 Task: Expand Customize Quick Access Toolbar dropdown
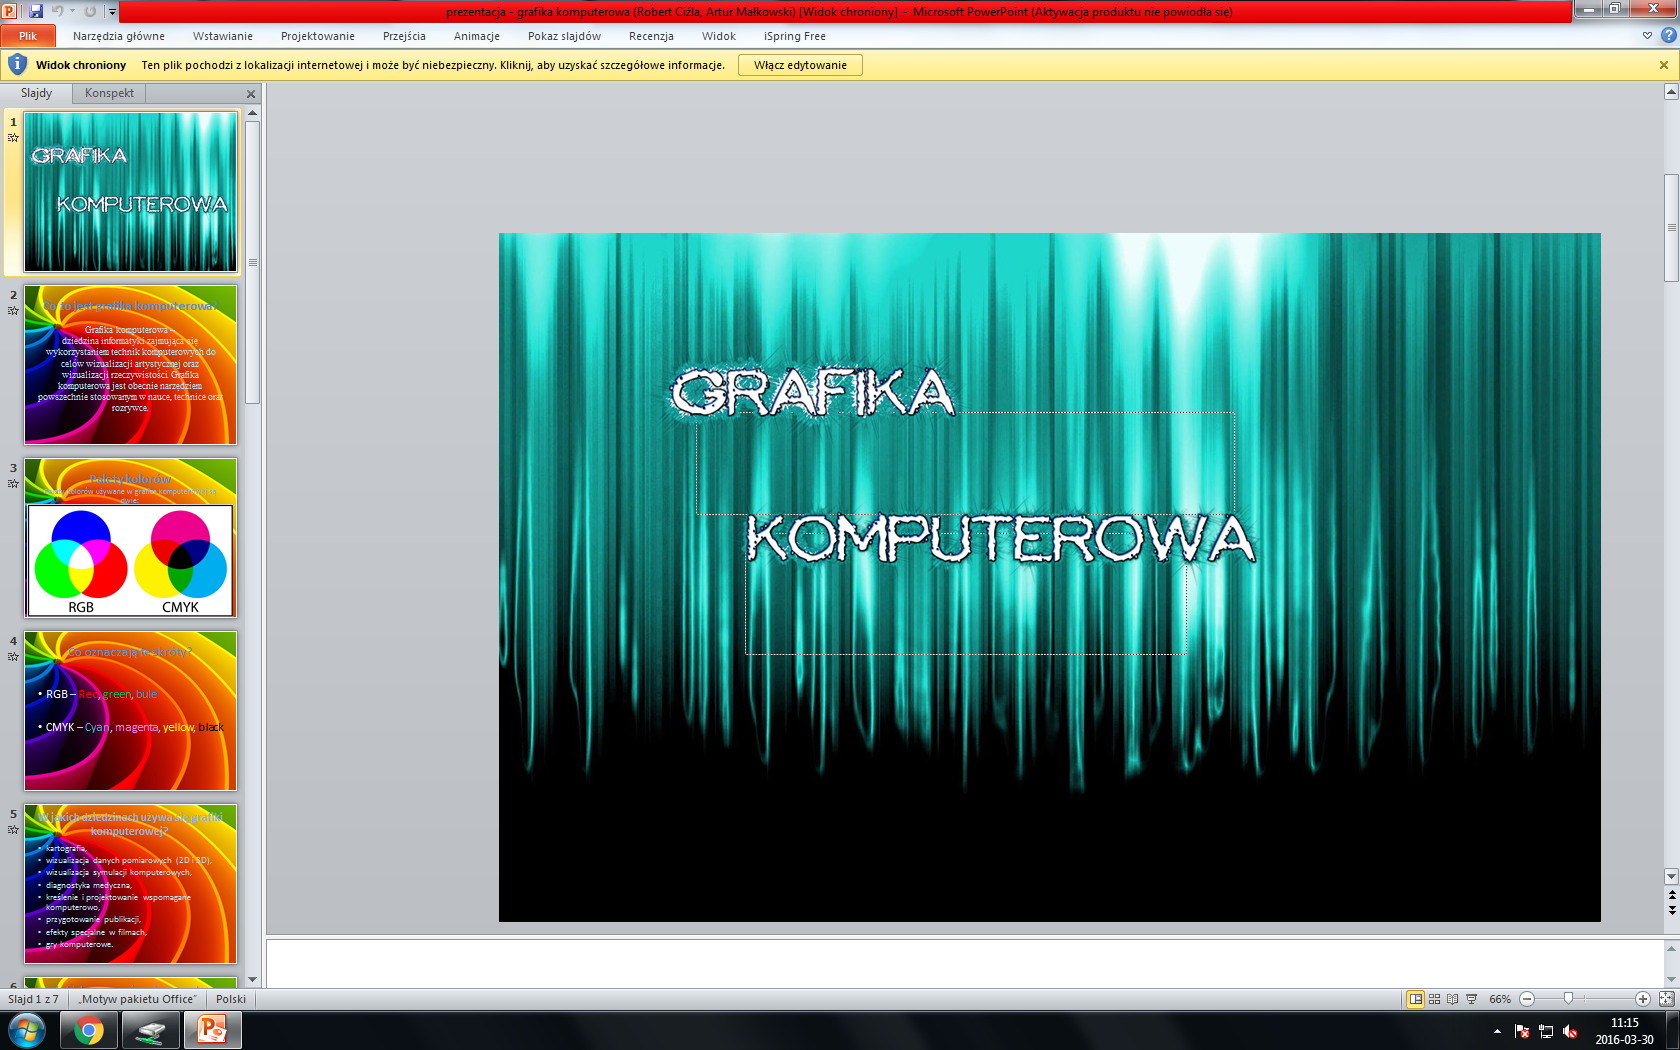coord(112,12)
